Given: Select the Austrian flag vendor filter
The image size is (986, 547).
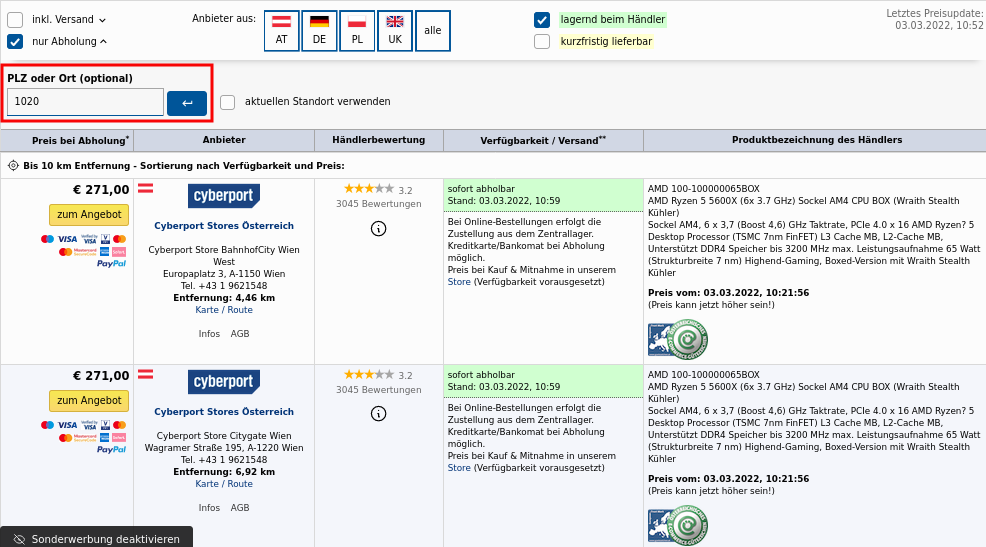Looking at the screenshot, I should (281, 31).
